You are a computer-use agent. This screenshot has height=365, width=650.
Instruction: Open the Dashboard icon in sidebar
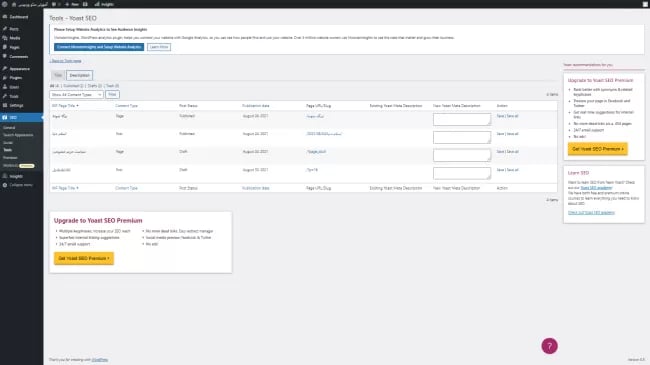tap(5, 17)
